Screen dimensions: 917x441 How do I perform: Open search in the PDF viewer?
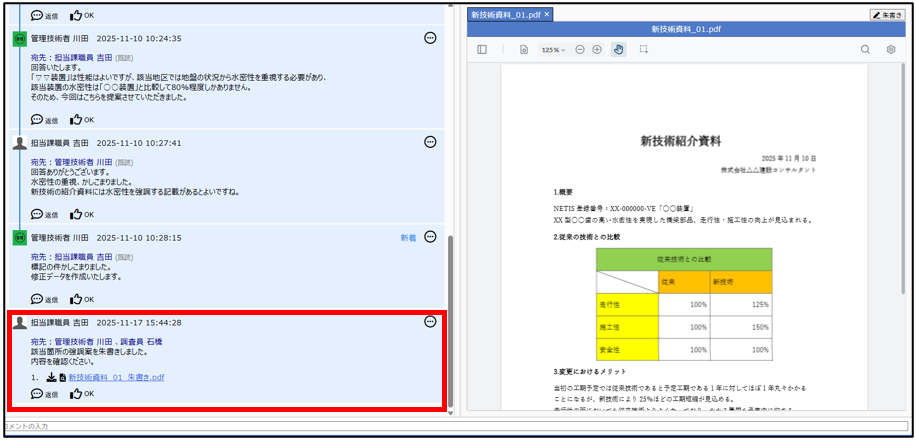pyautogui.click(x=865, y=49)
